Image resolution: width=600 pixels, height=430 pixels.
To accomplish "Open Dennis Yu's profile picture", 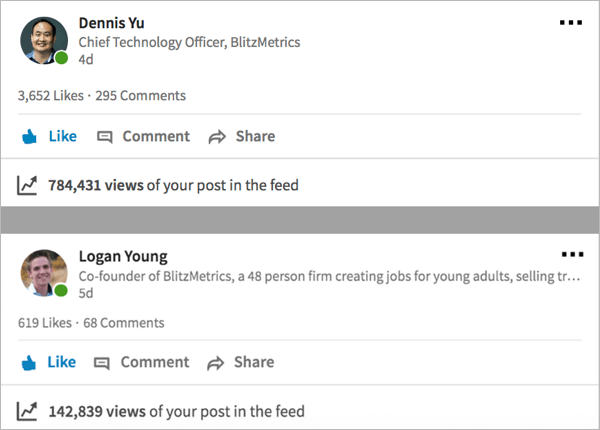I will (44, 40).
